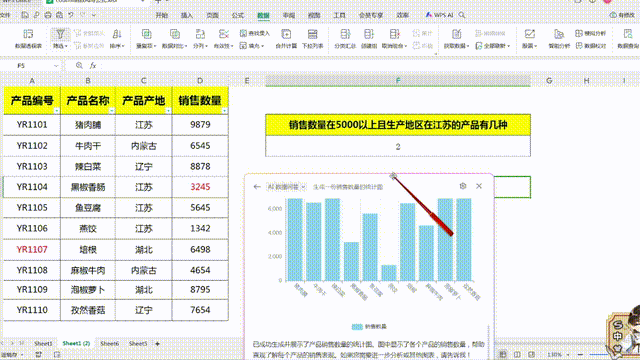
Task: Close the AI chart panel
Action: (479, 186)
